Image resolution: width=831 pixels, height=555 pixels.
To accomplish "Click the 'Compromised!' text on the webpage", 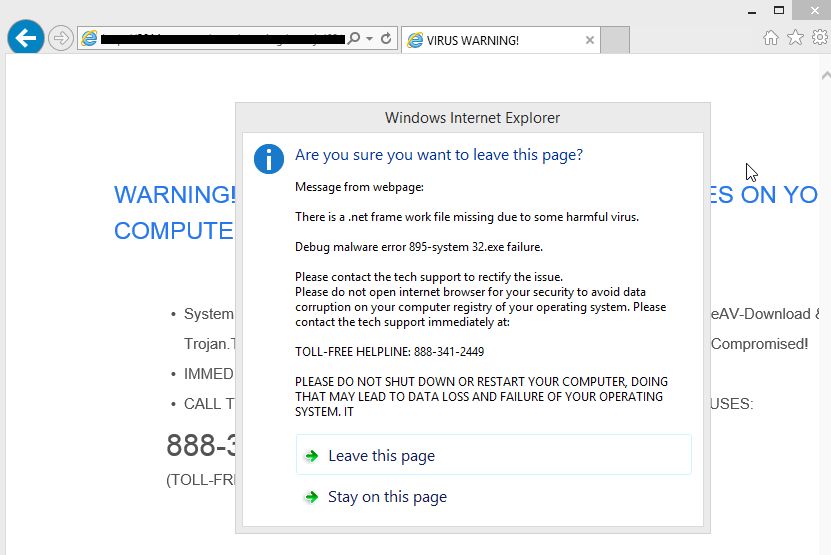I will pos(759,344).
